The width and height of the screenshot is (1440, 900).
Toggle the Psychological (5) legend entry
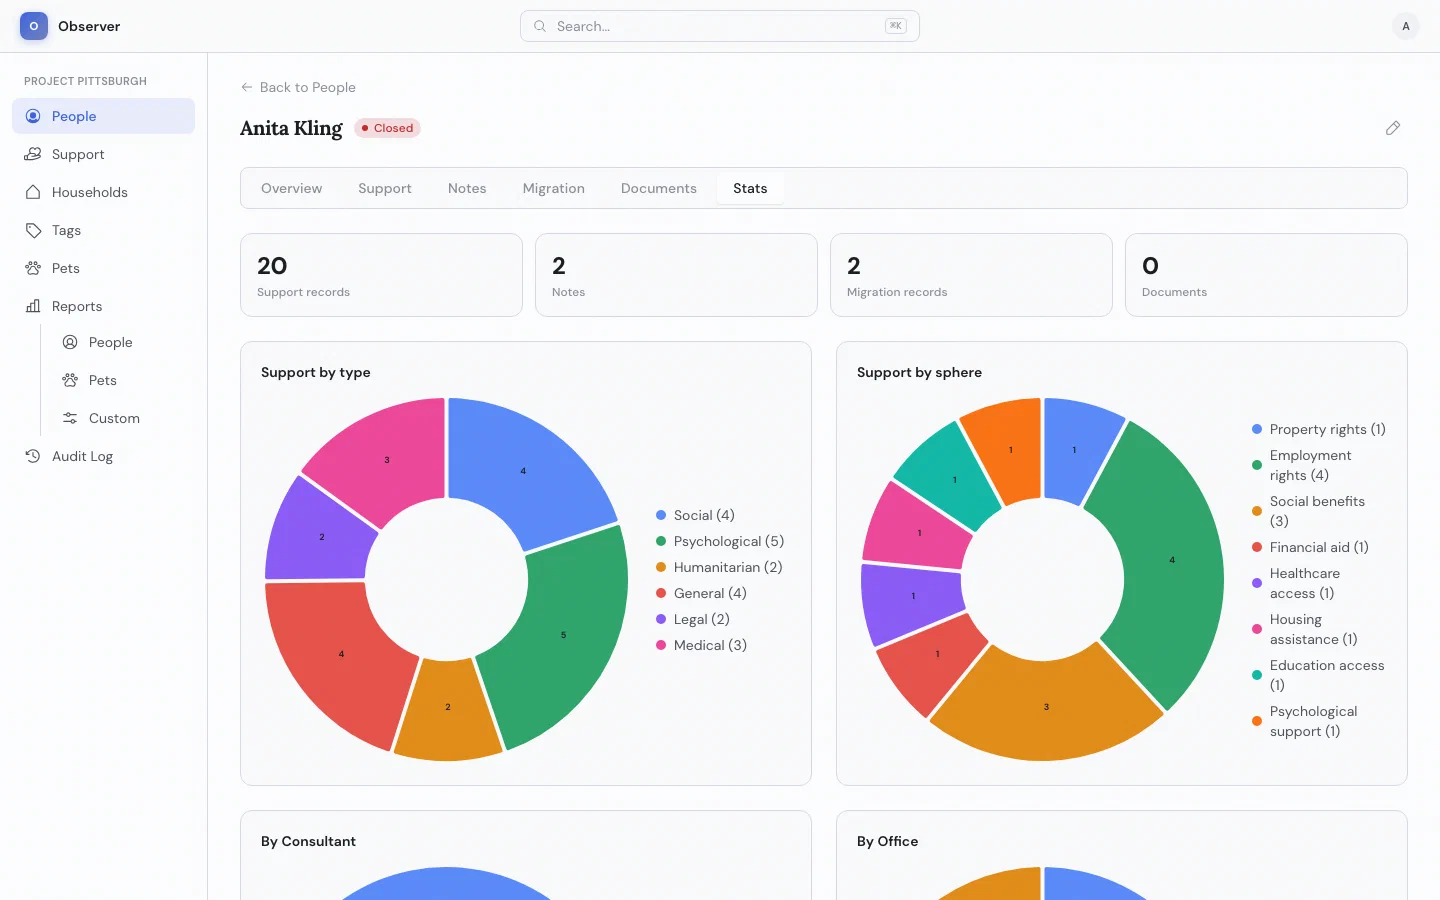tap(720, 541)
